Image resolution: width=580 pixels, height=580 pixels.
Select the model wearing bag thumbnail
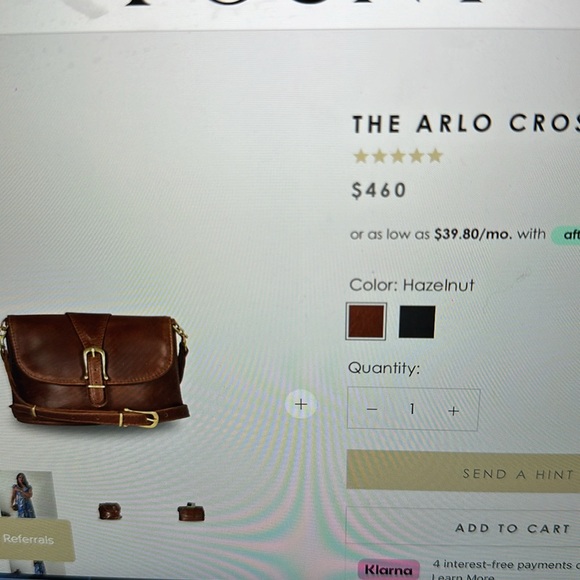tap(27, 496)
